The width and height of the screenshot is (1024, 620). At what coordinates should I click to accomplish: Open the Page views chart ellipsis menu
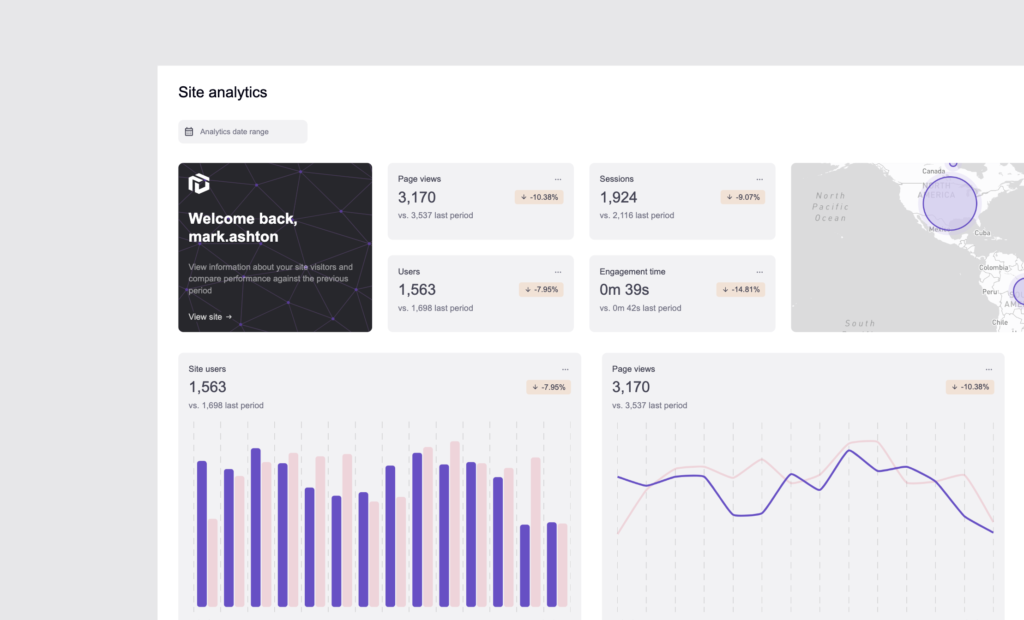989,368
